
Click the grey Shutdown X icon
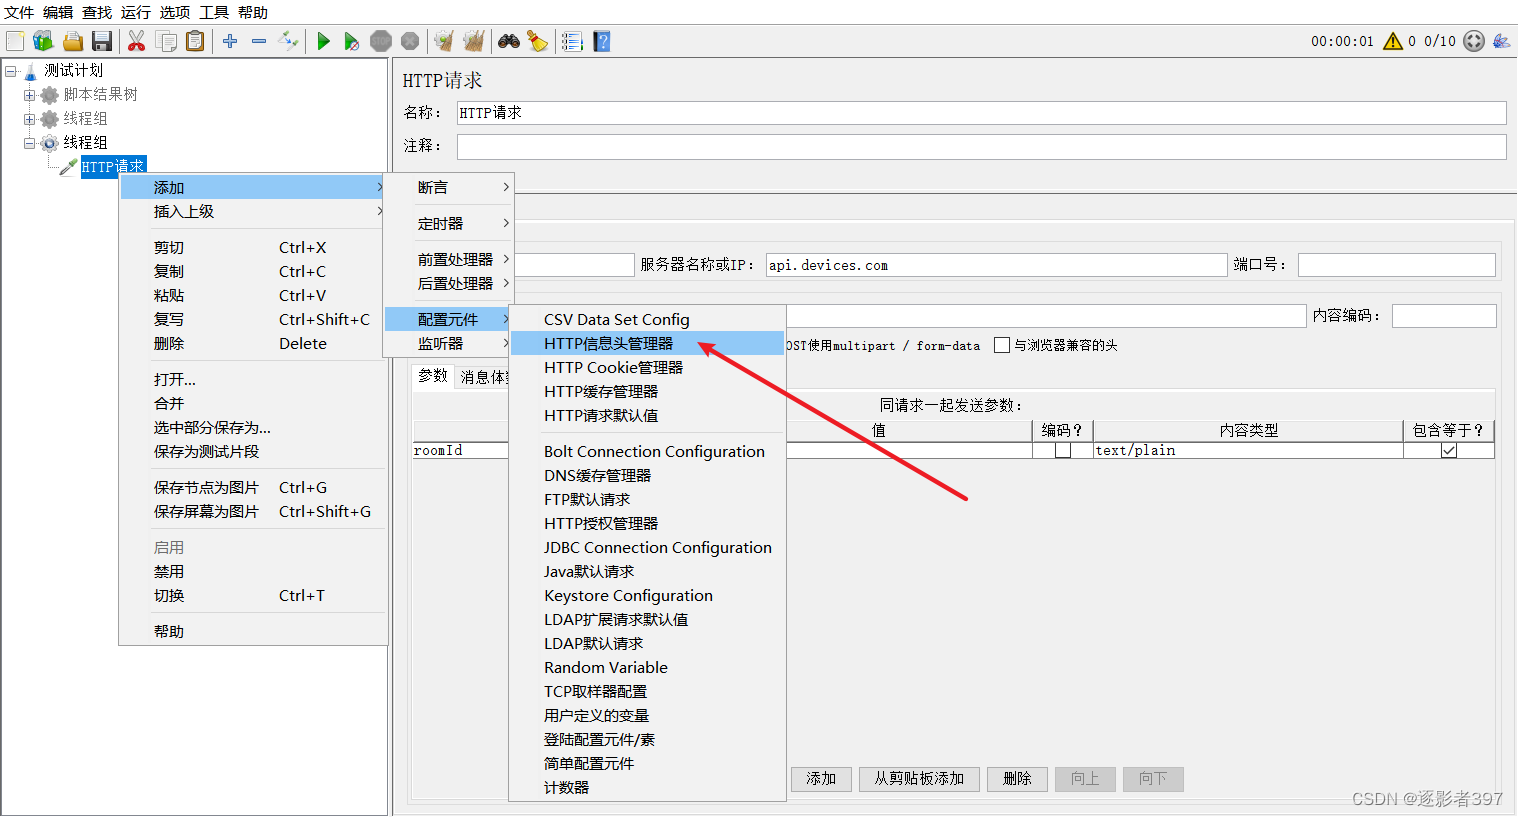coord(410,41)
